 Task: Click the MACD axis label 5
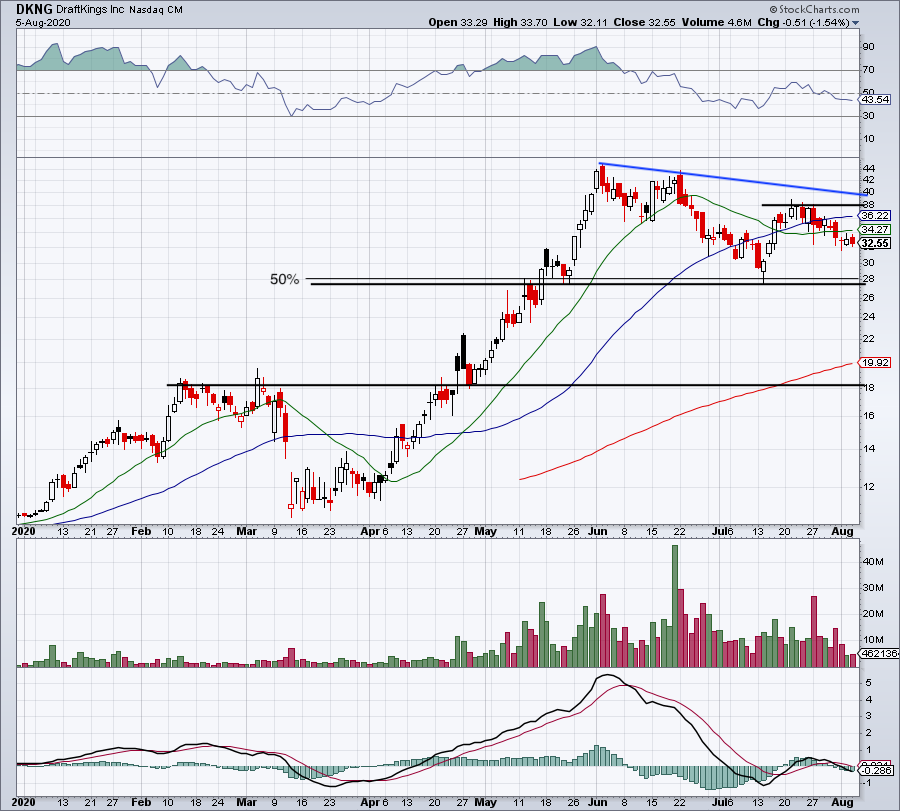point(869,683)
